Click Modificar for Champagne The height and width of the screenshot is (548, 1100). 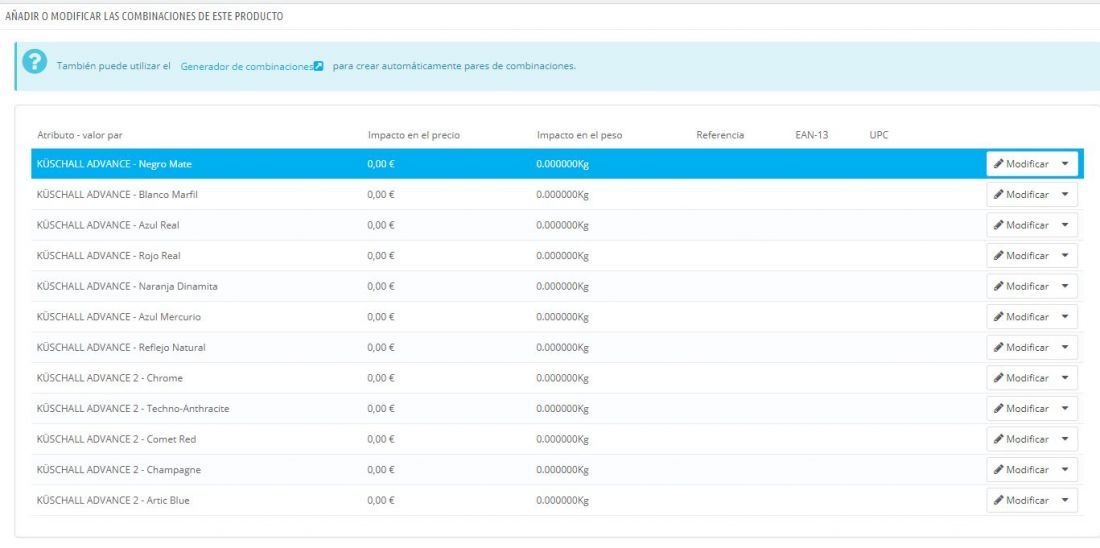[x=1021, y=469]
